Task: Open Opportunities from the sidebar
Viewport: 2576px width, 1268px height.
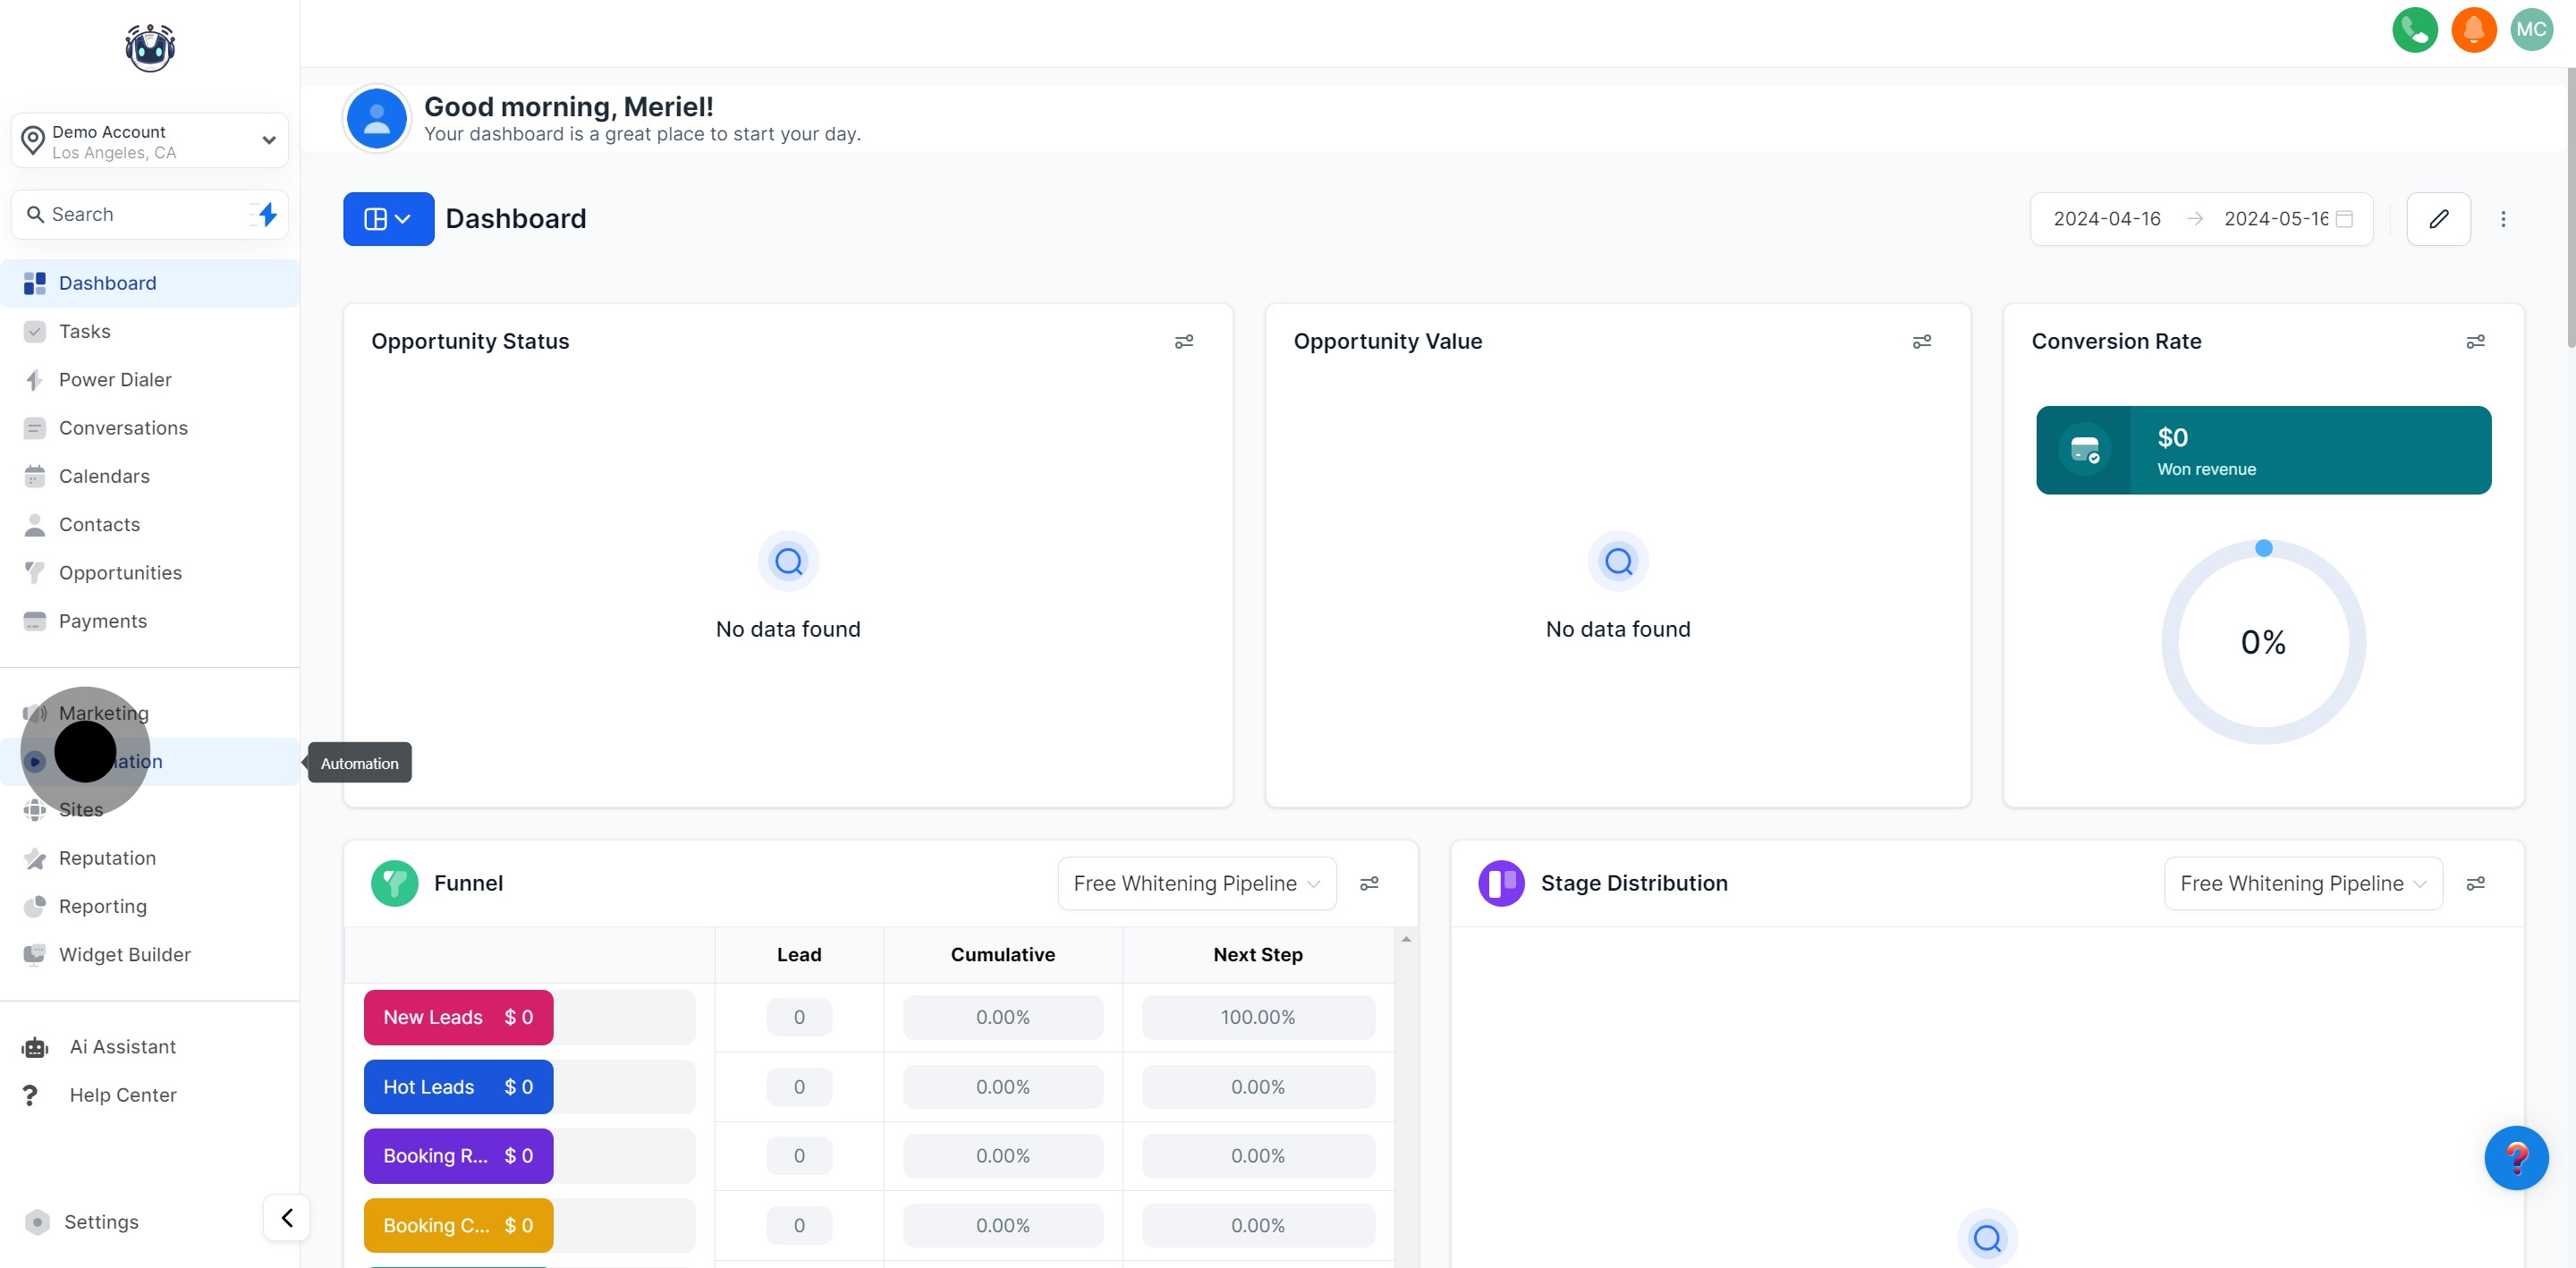Action: tap(120, 573)
